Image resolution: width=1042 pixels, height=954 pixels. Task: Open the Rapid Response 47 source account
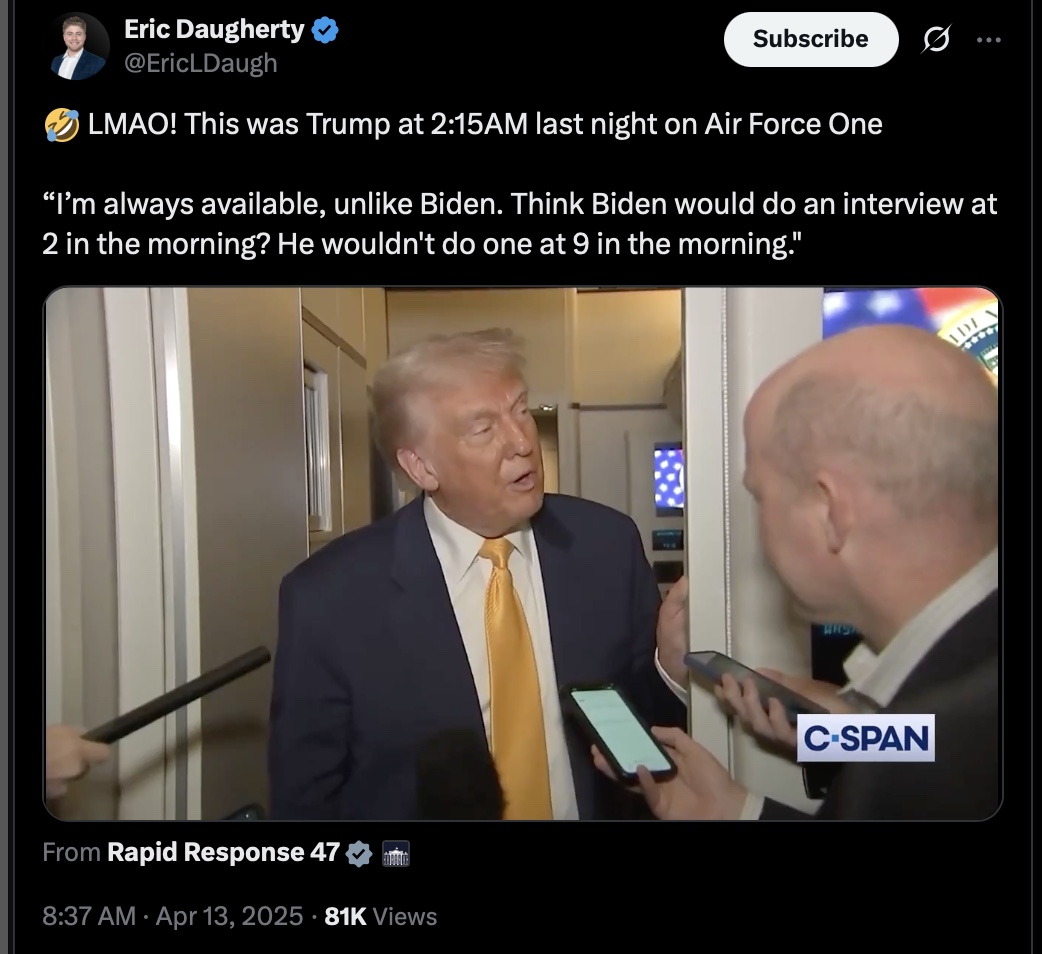tap(223, 852)
